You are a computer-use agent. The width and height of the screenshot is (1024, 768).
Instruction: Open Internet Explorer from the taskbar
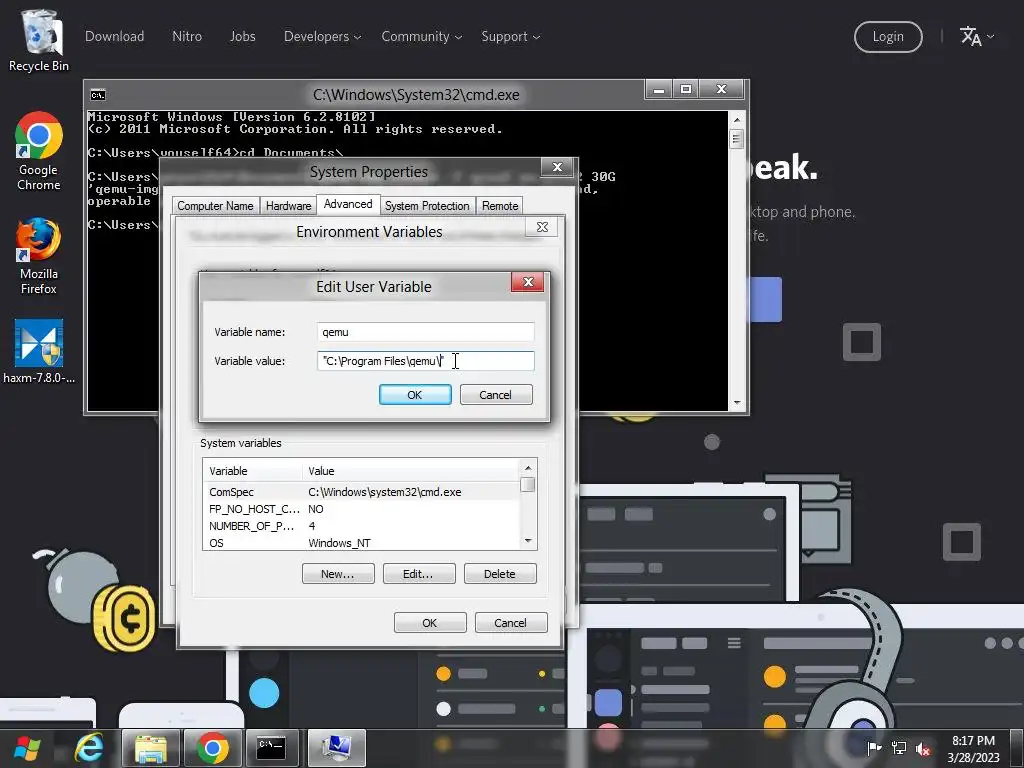point(89,748)
